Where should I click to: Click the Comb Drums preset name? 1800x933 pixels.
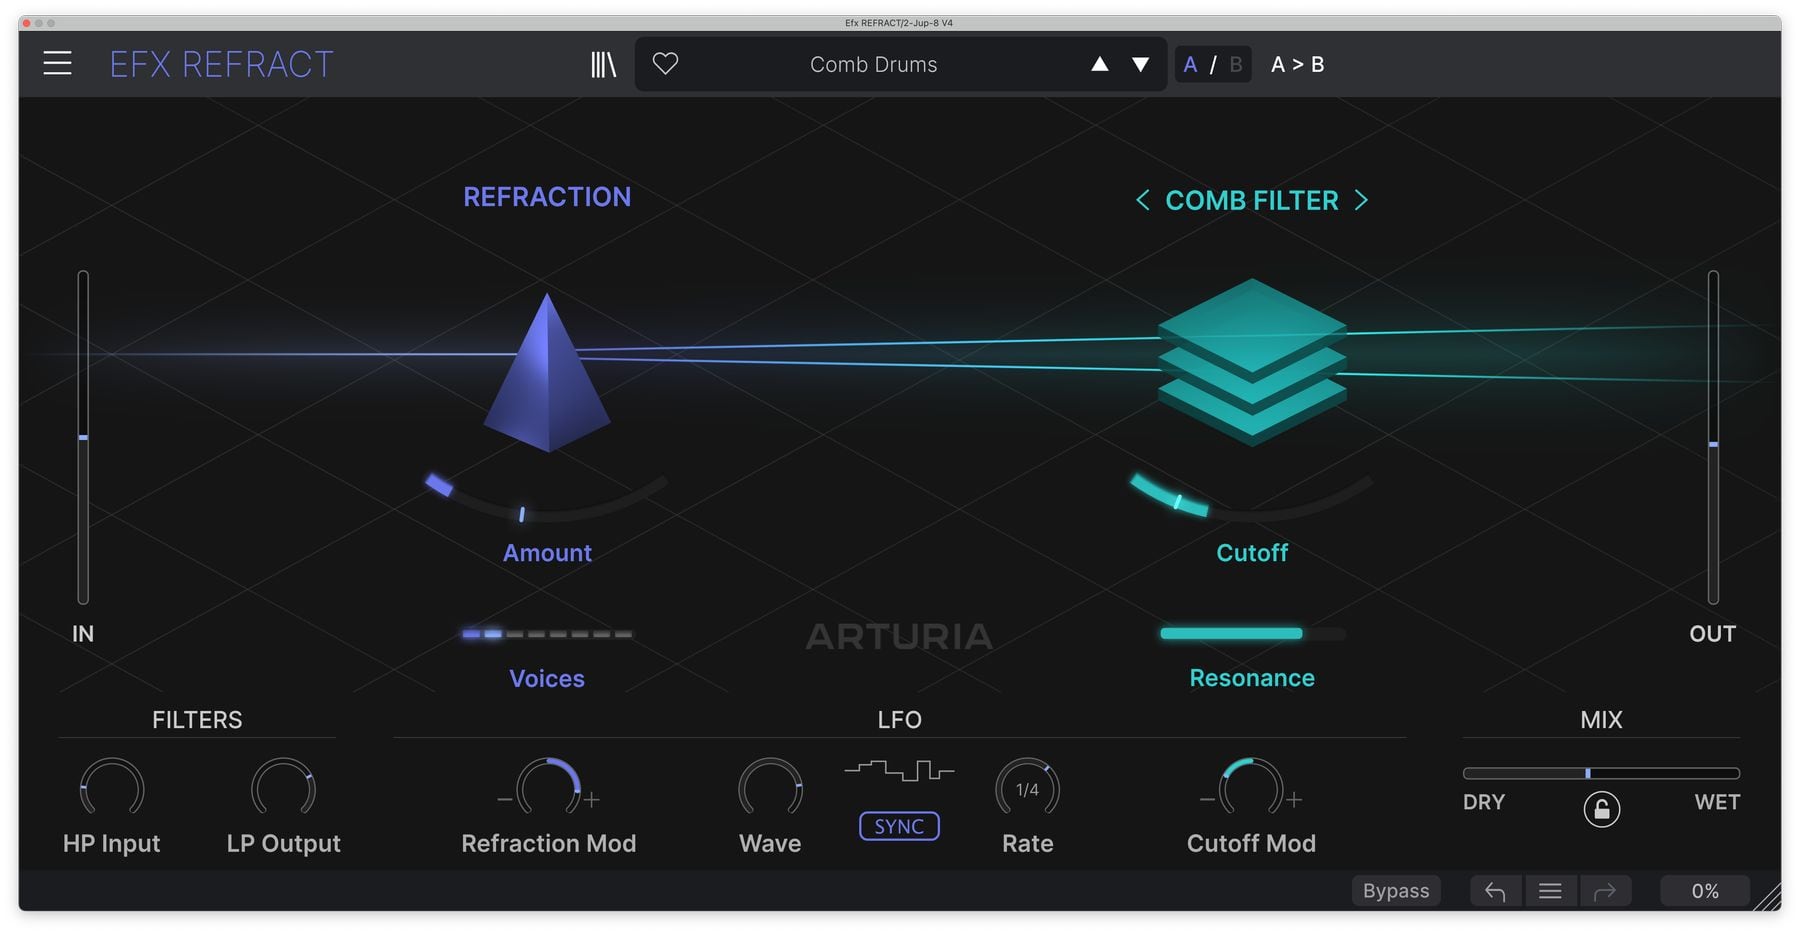(x=873, y=64)
